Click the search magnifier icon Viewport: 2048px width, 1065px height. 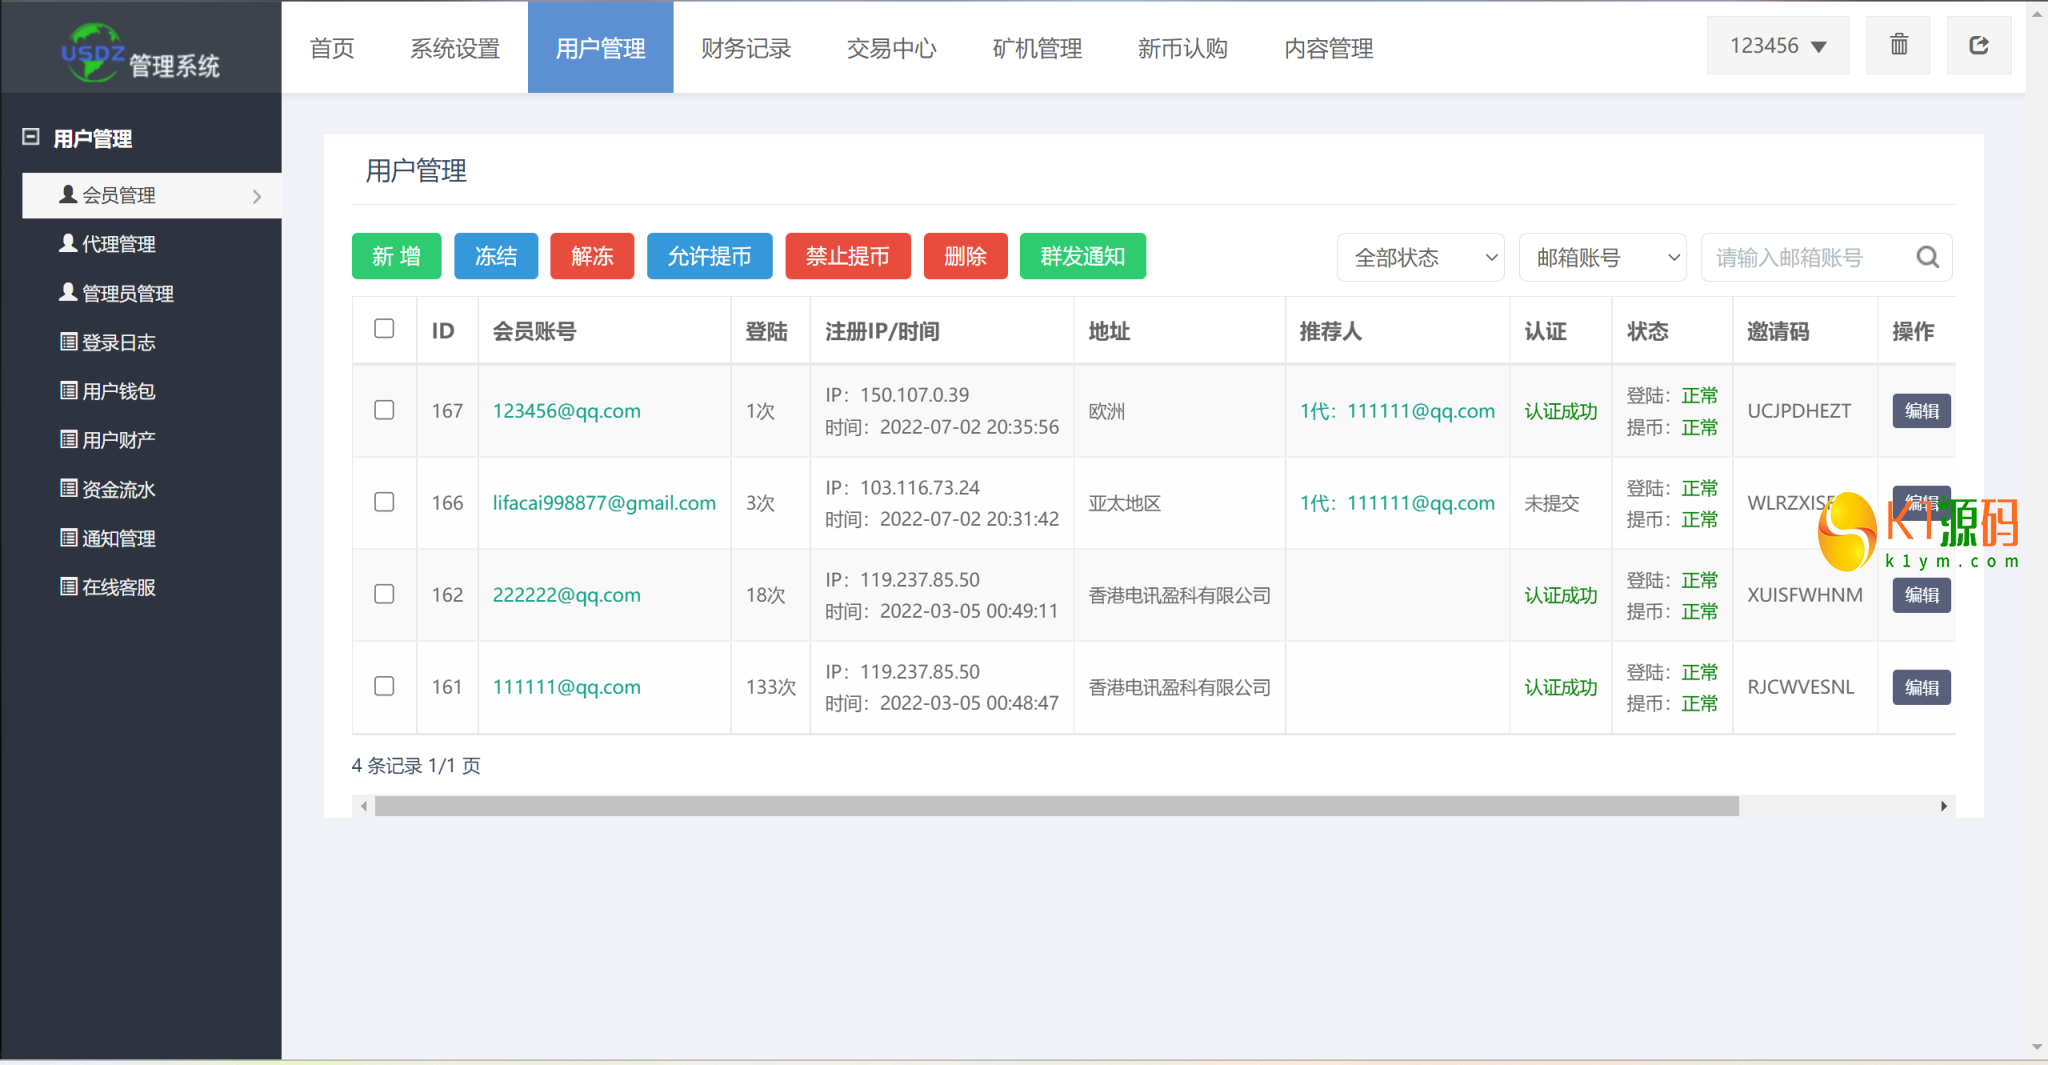tap(1927, 258)
